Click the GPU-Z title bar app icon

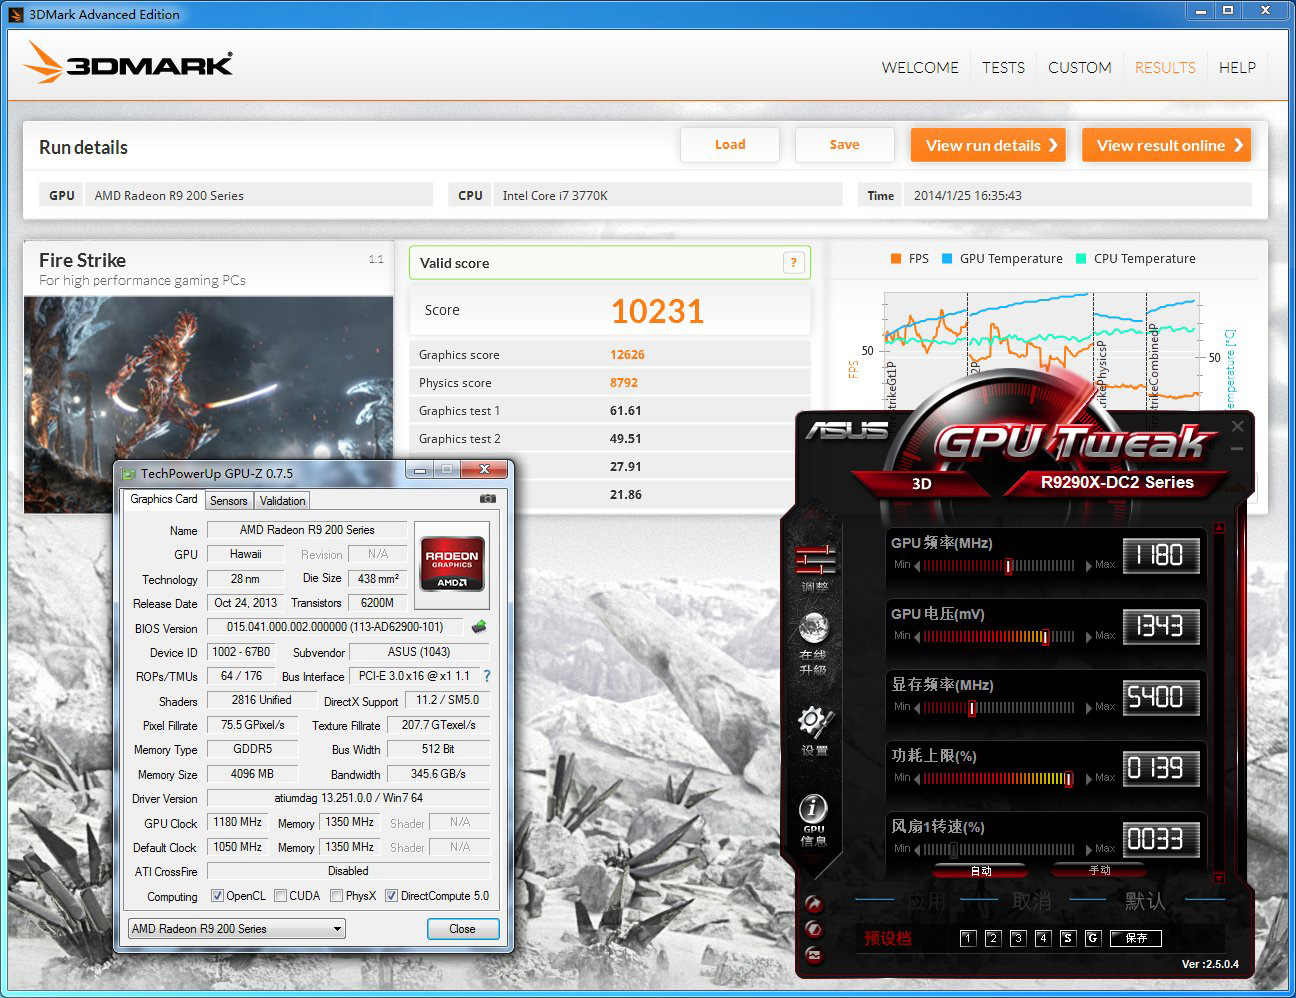(x=129, y=473)
